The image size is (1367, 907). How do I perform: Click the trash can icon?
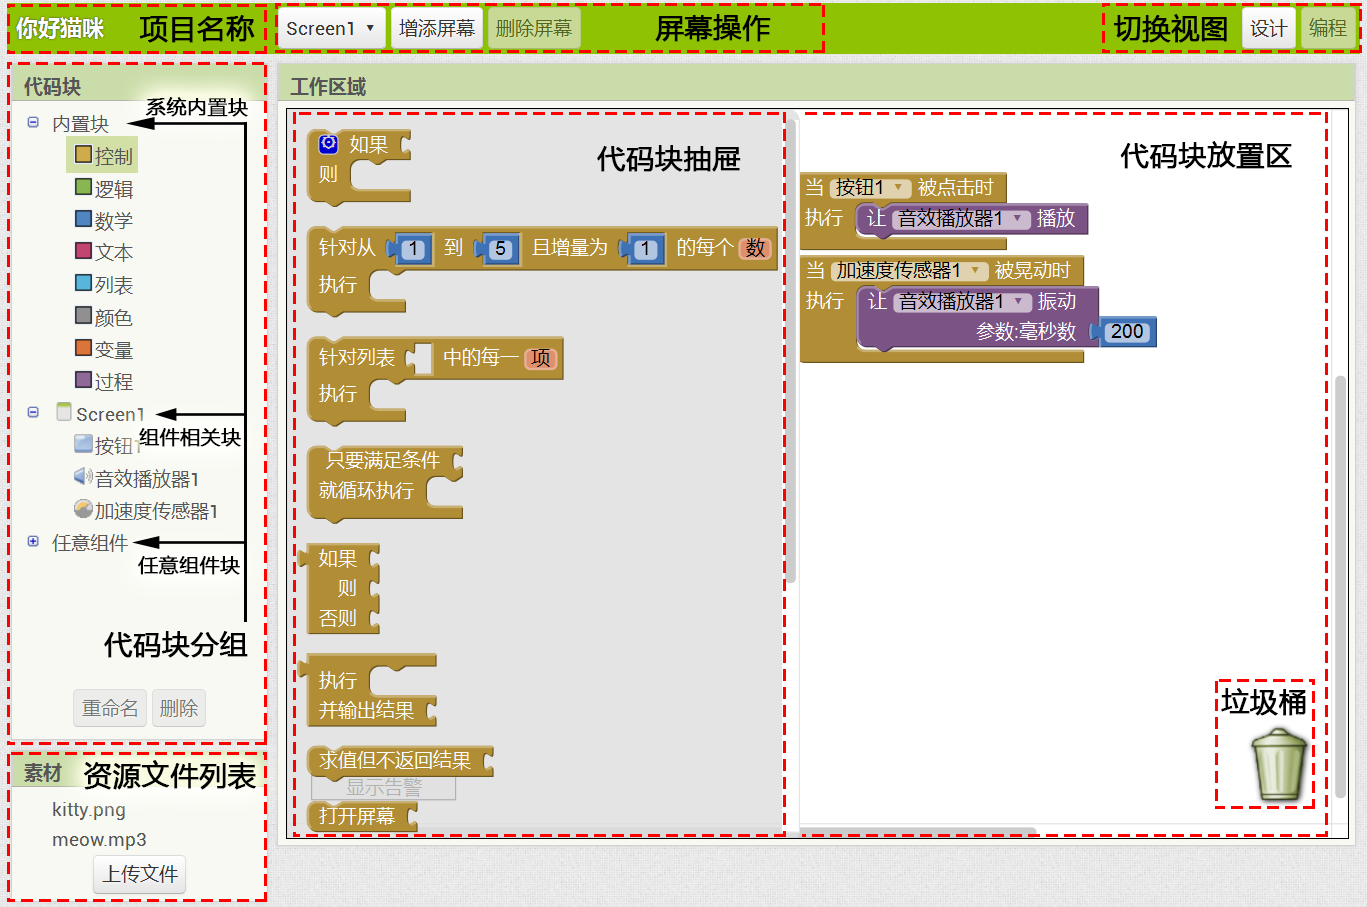click(1279, 764)
